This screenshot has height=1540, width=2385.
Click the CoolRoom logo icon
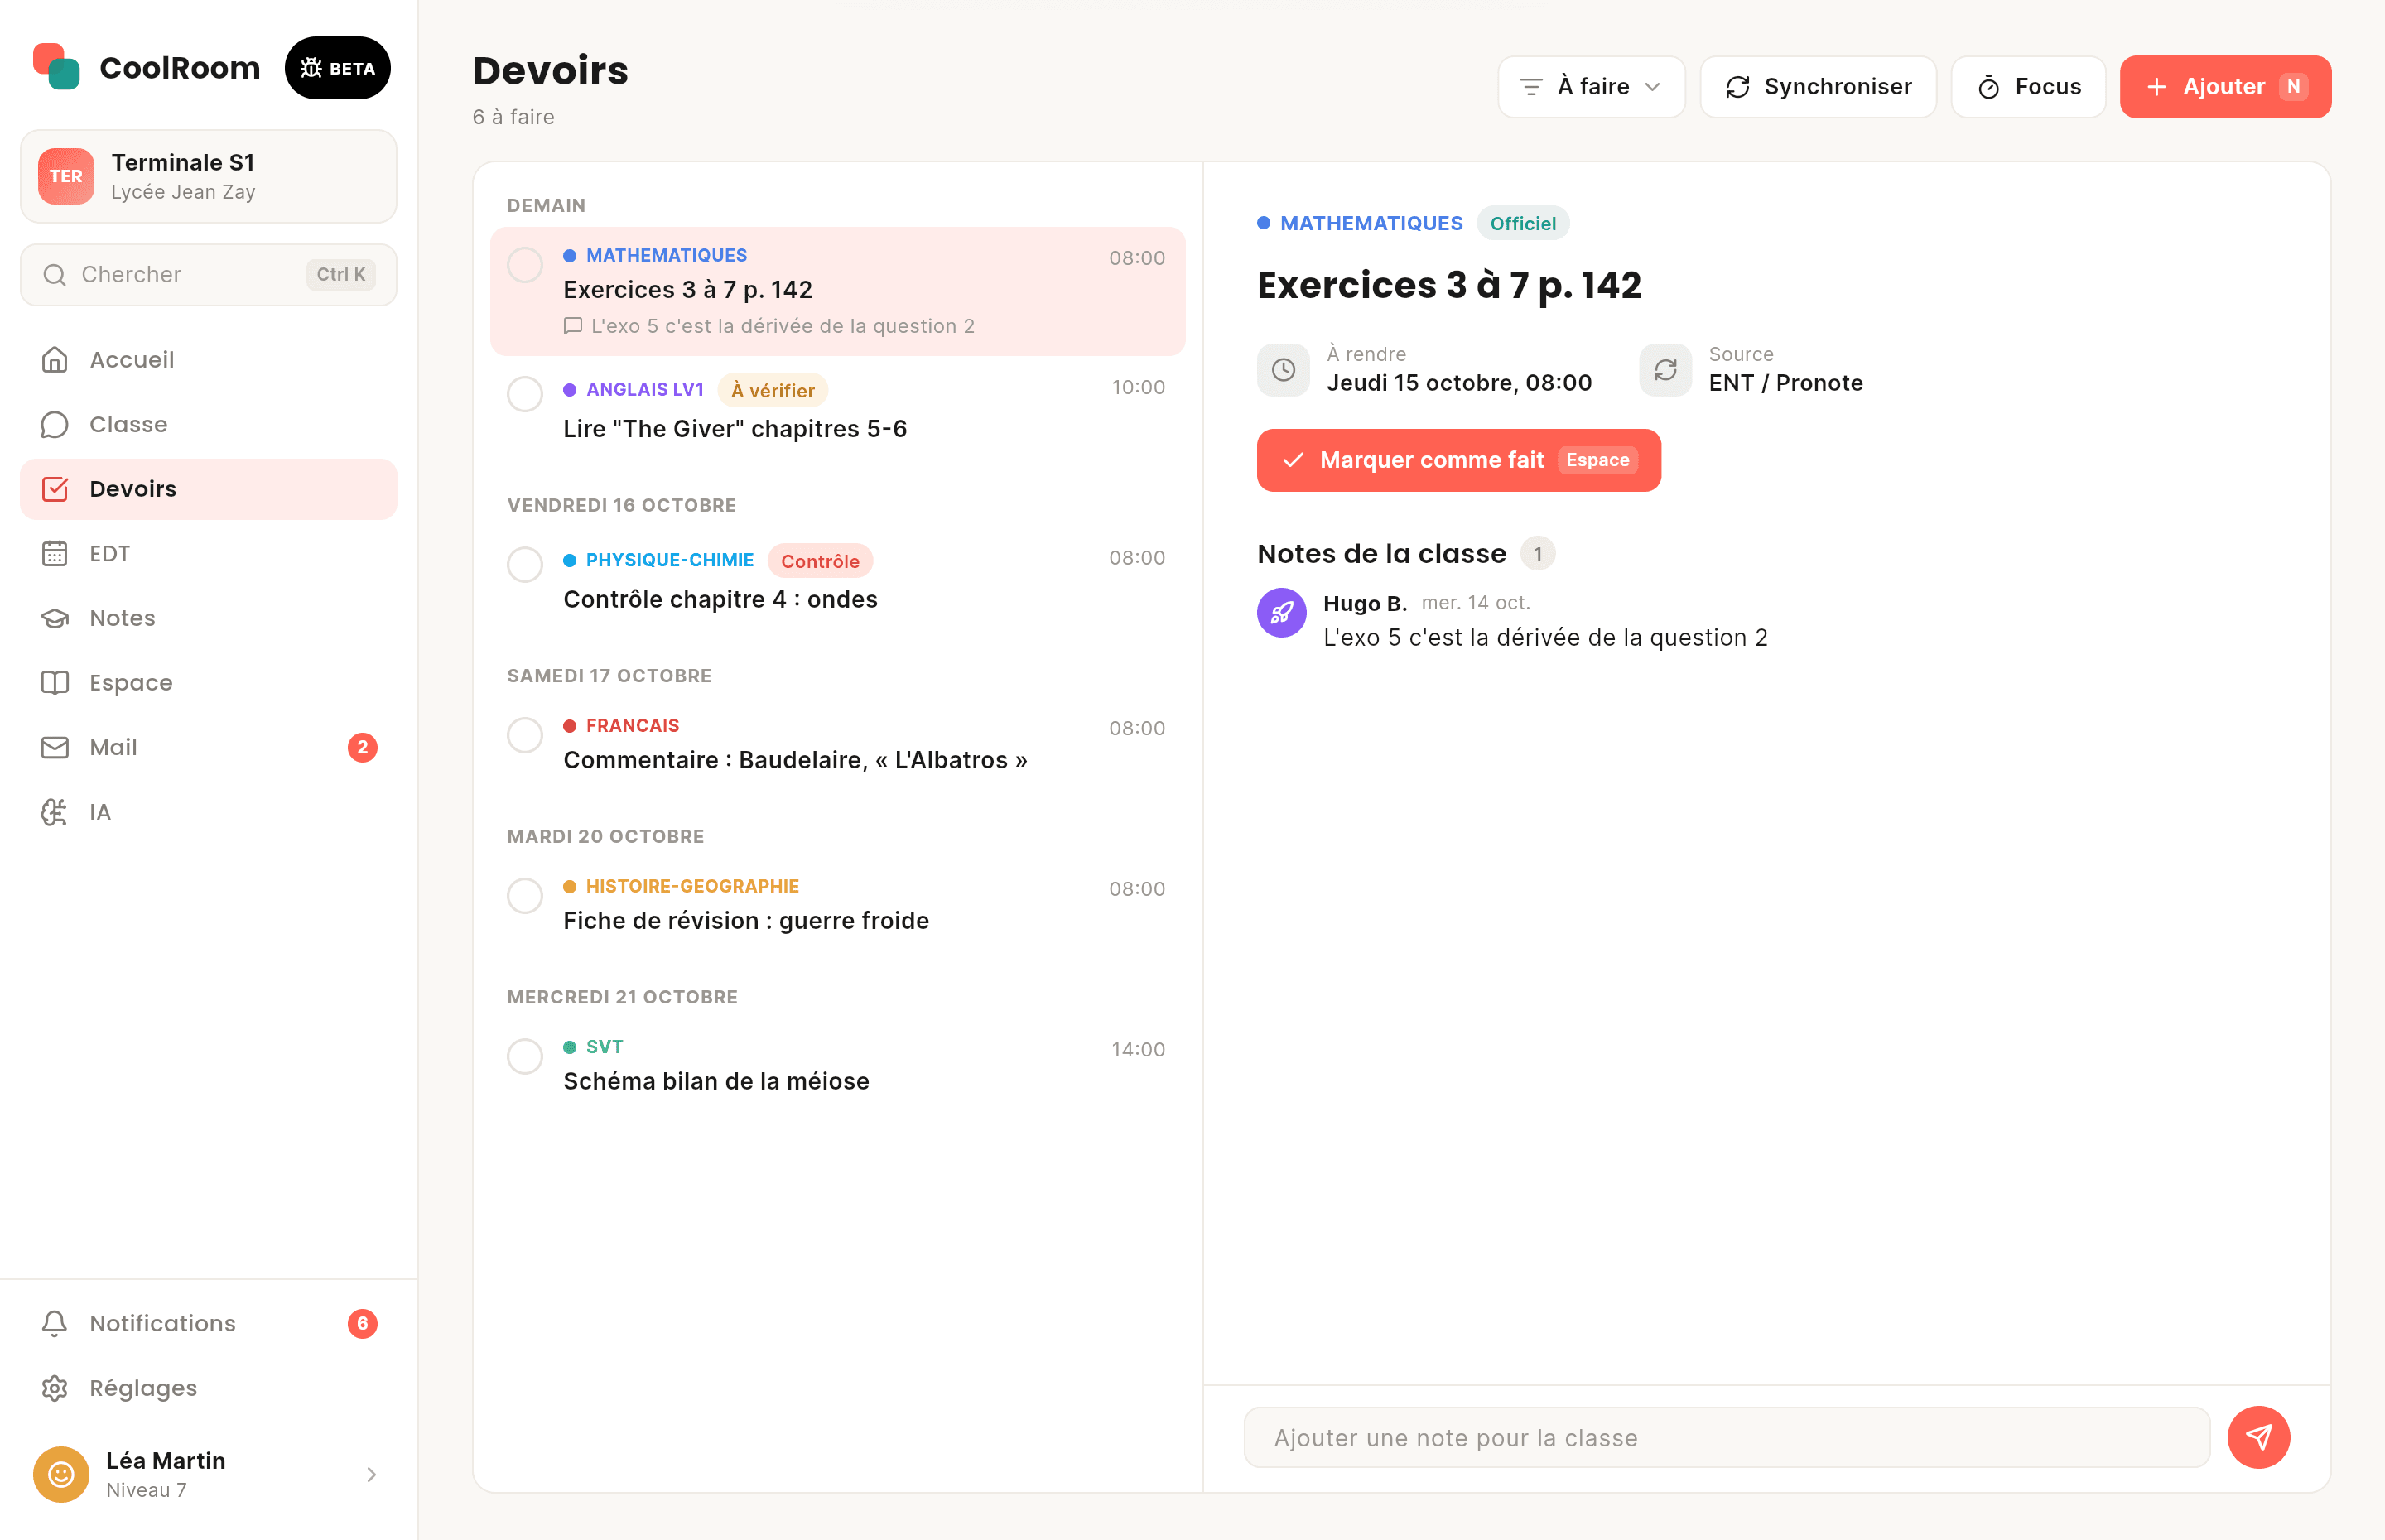tap(56, 67)
